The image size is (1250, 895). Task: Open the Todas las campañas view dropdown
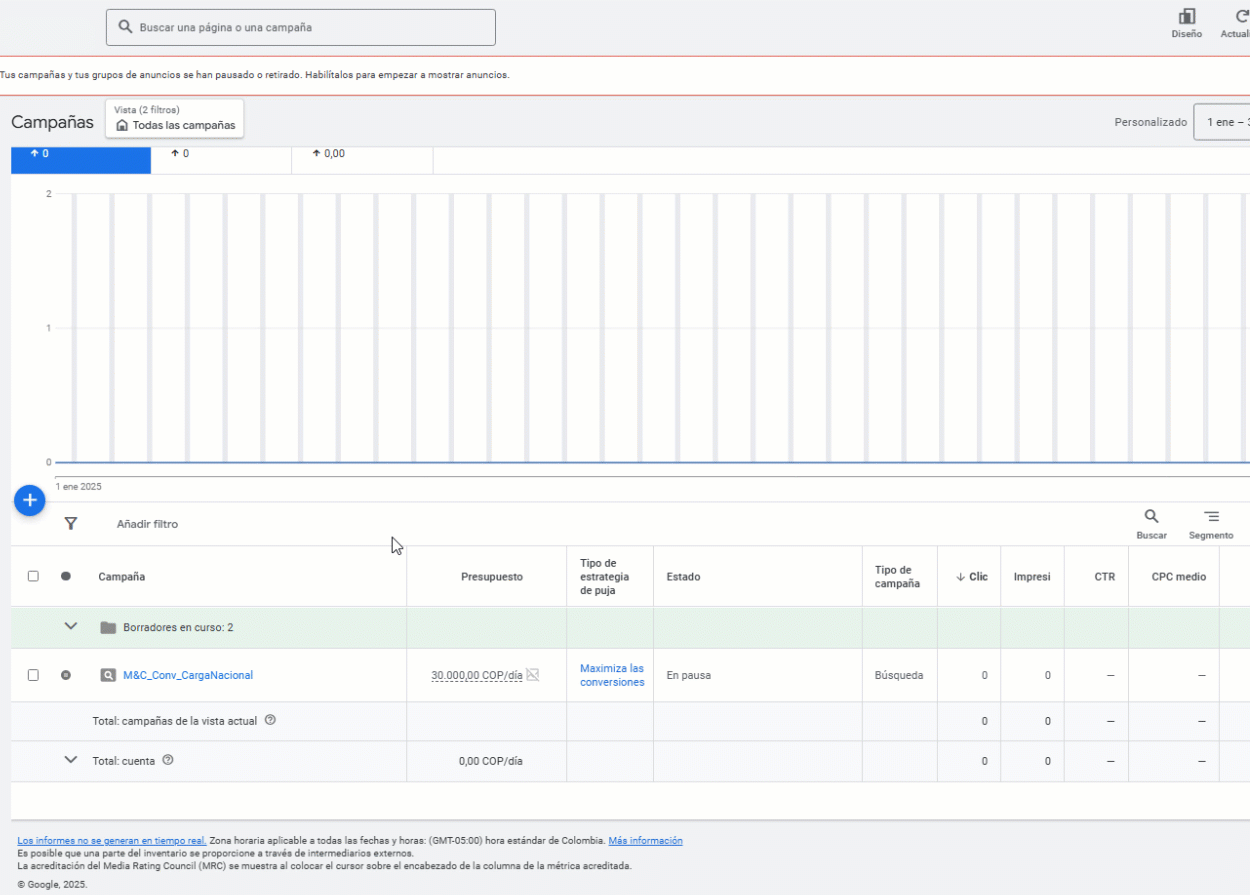pyautogui.click(x=175, y=119)
